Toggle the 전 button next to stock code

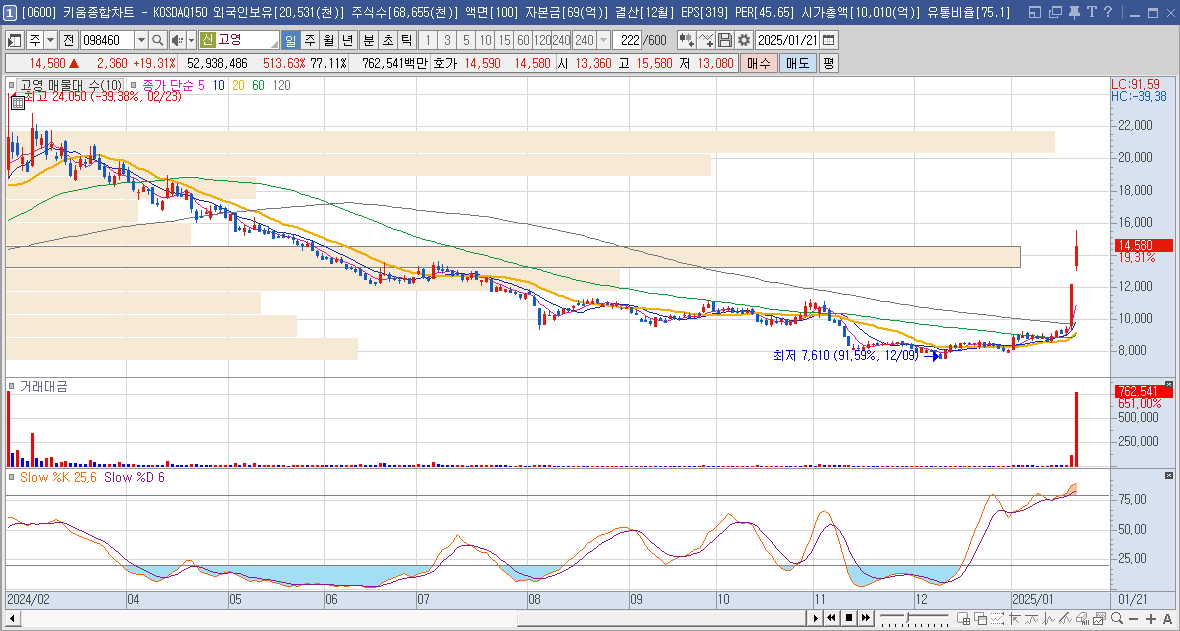[68, 40]
